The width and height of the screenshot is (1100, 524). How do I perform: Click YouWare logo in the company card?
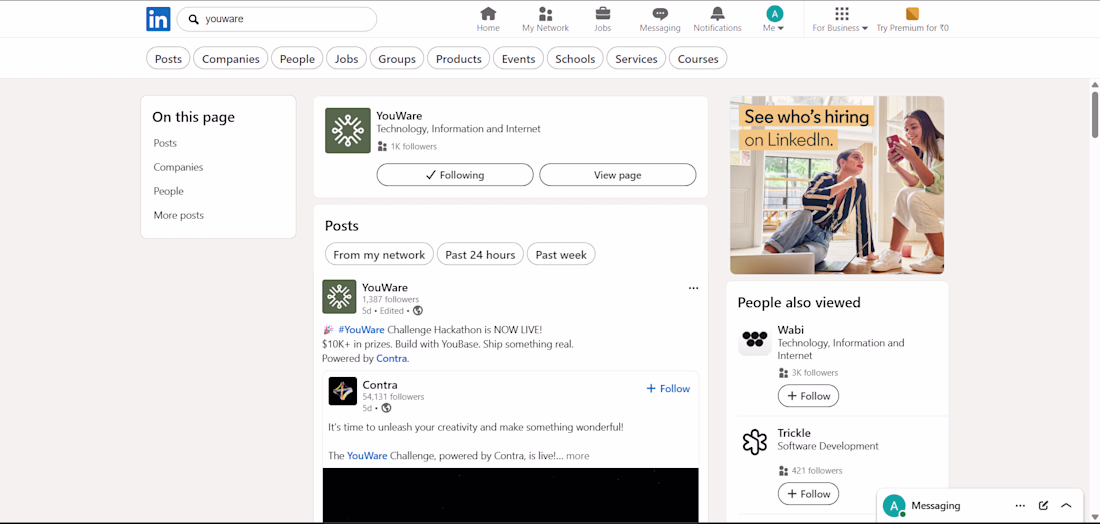pyautogui.click(x=348, y=130)
